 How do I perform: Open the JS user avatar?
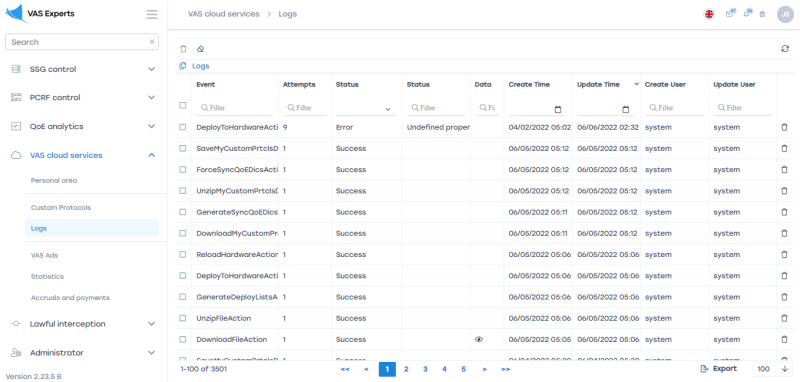pyautogui.click(x=785, y=14)
